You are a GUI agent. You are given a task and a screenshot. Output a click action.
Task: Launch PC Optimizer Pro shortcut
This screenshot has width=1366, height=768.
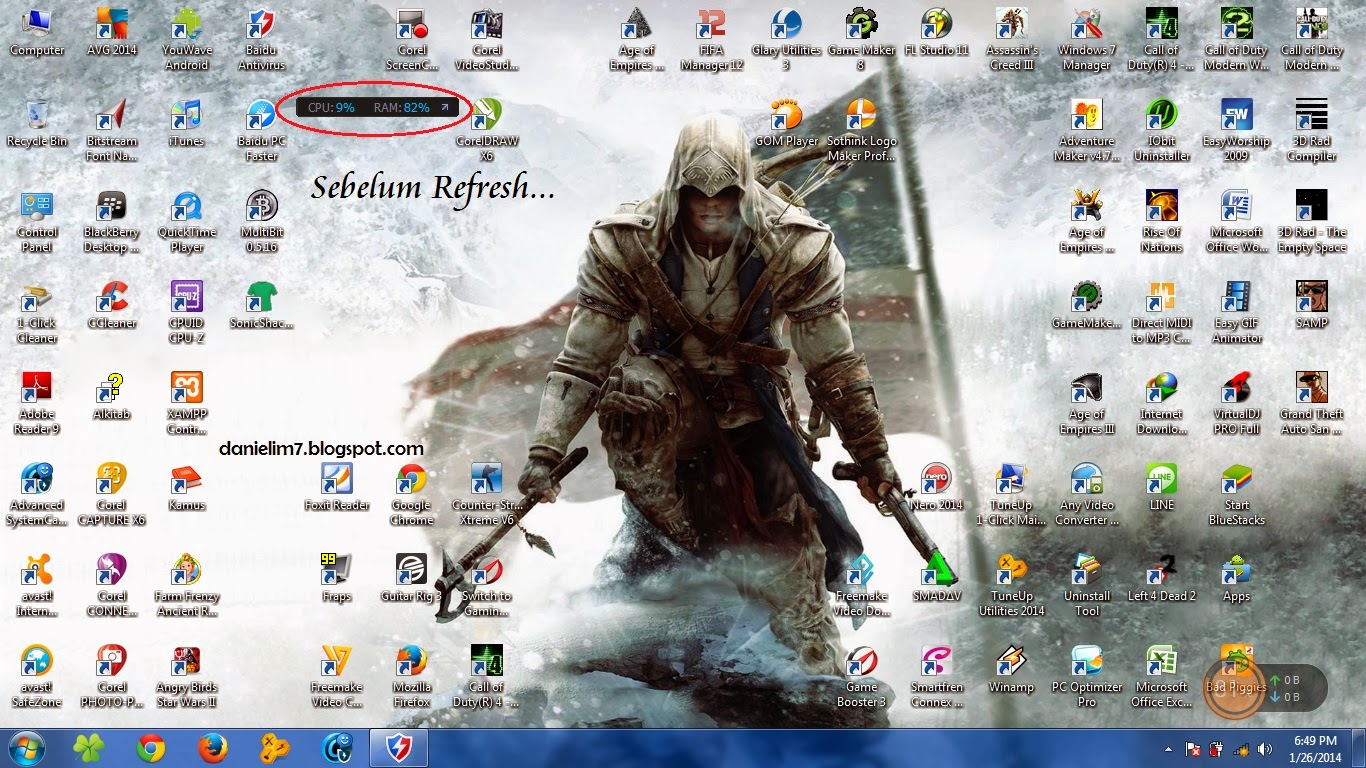pyautogui.click(x=1087, y=676)
